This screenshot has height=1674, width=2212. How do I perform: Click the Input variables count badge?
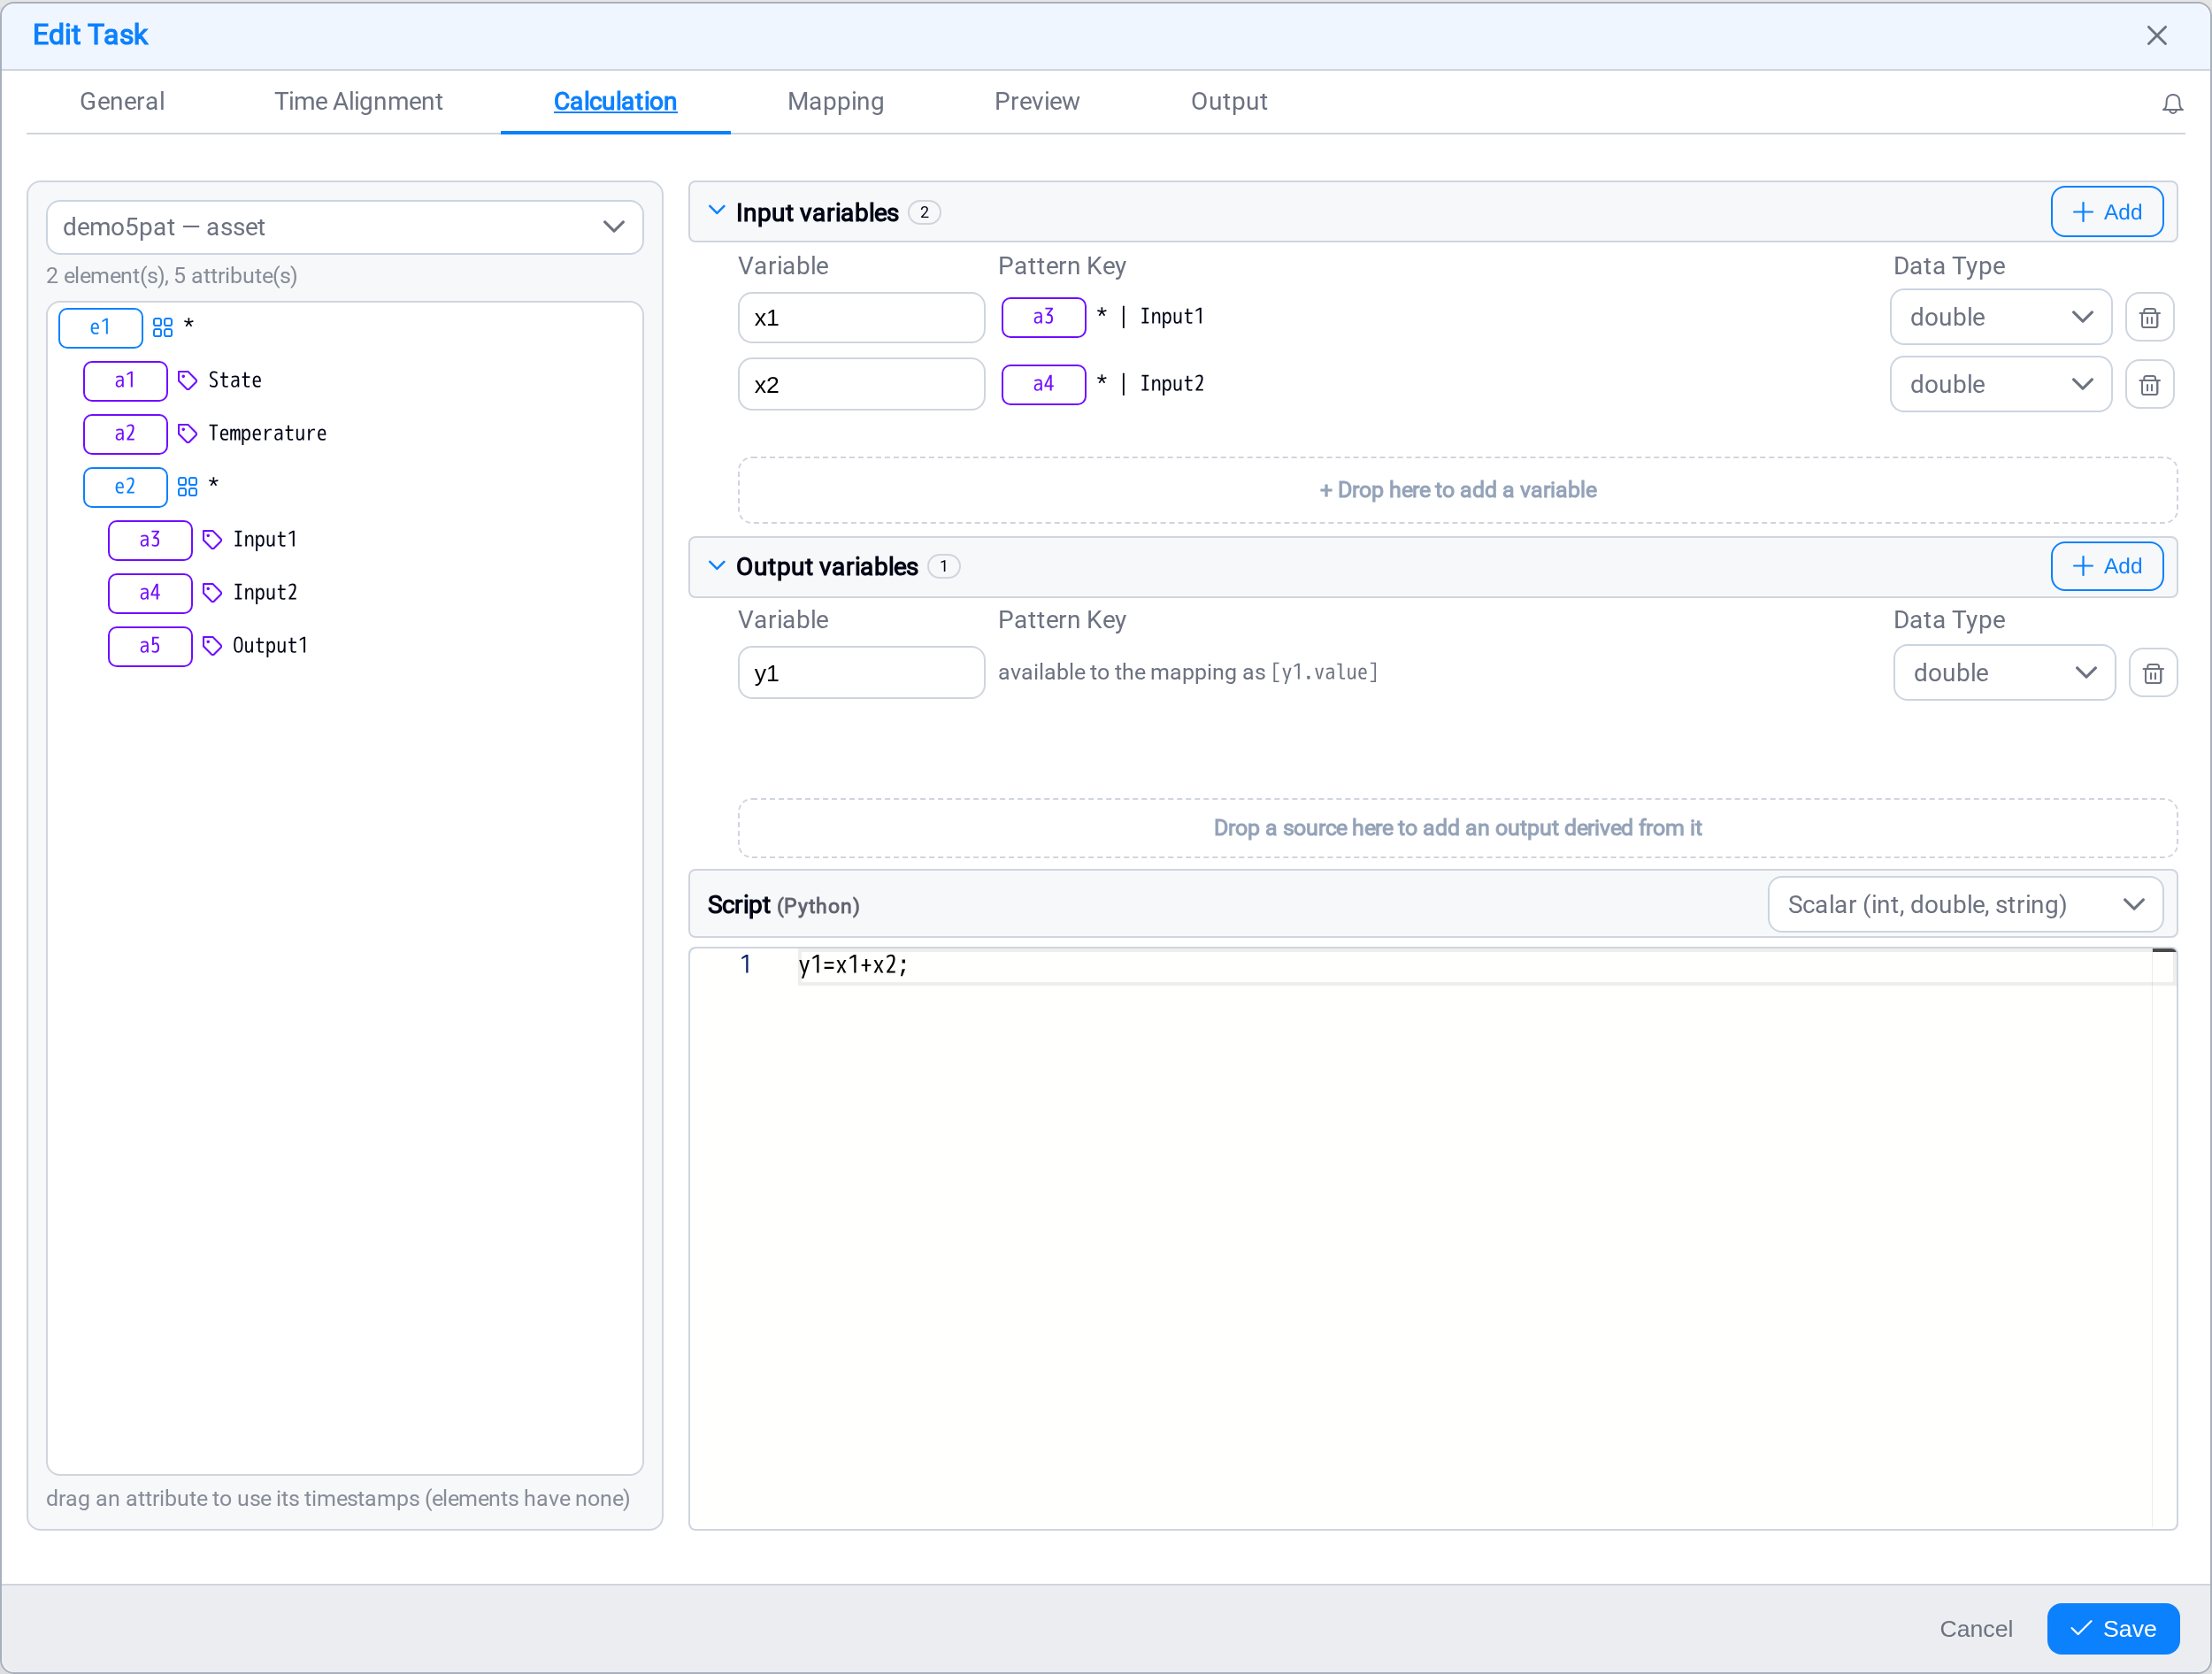pyautogui.click(x=924, y=212)
